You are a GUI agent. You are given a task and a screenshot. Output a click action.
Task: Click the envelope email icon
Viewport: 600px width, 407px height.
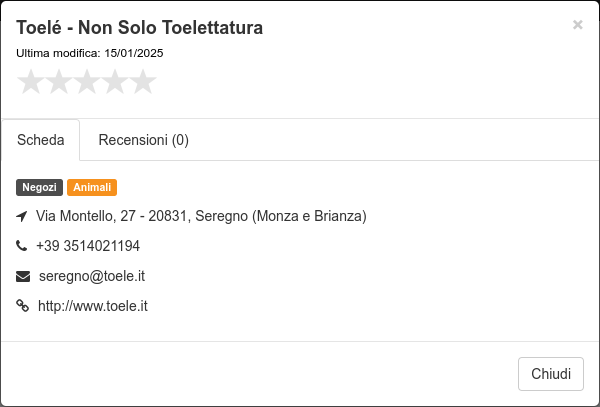[23, 276]
